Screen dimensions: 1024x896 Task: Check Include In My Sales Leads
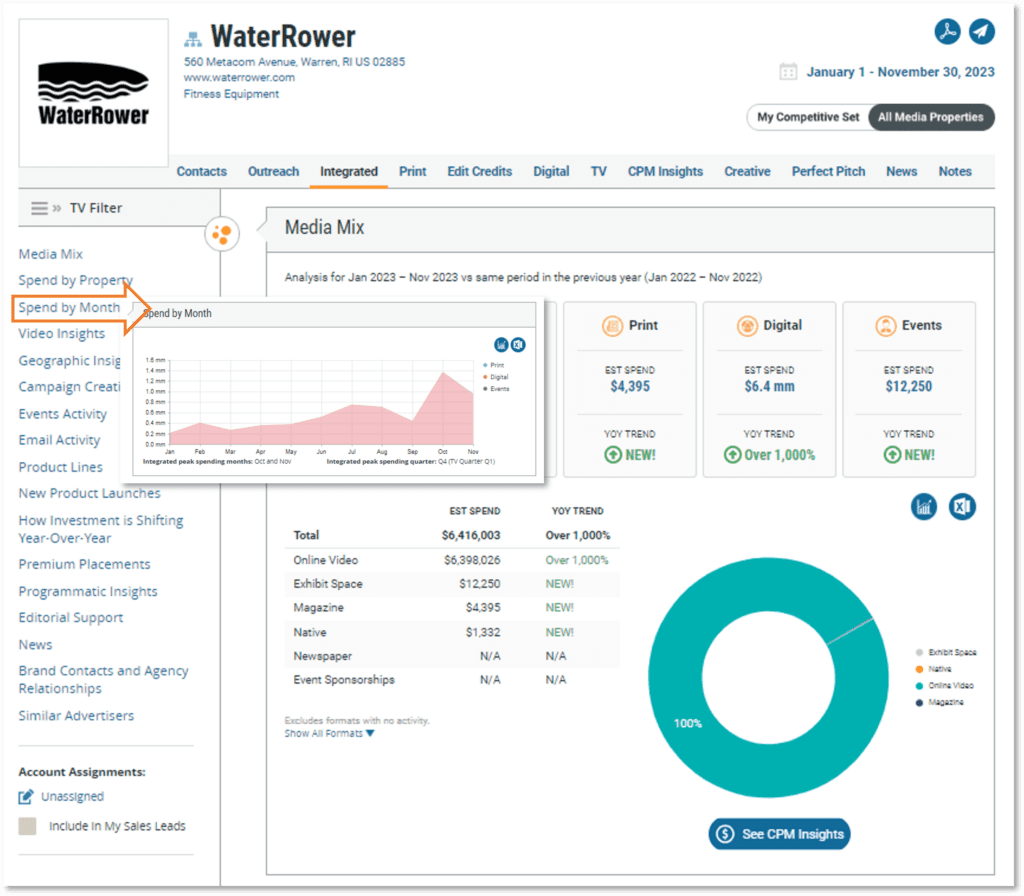[x=27, y=826]
